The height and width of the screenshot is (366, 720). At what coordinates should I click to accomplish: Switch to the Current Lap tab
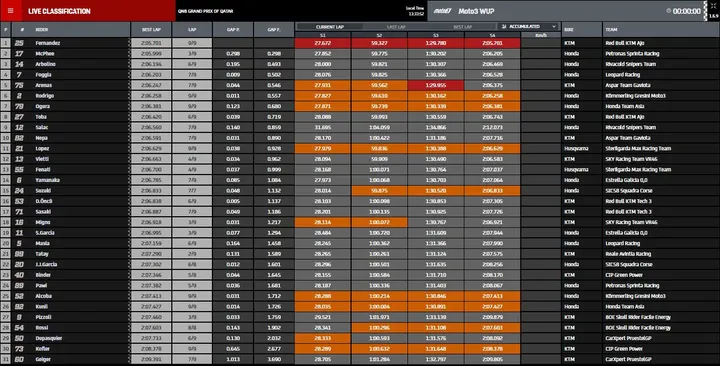tap(330, 27)
